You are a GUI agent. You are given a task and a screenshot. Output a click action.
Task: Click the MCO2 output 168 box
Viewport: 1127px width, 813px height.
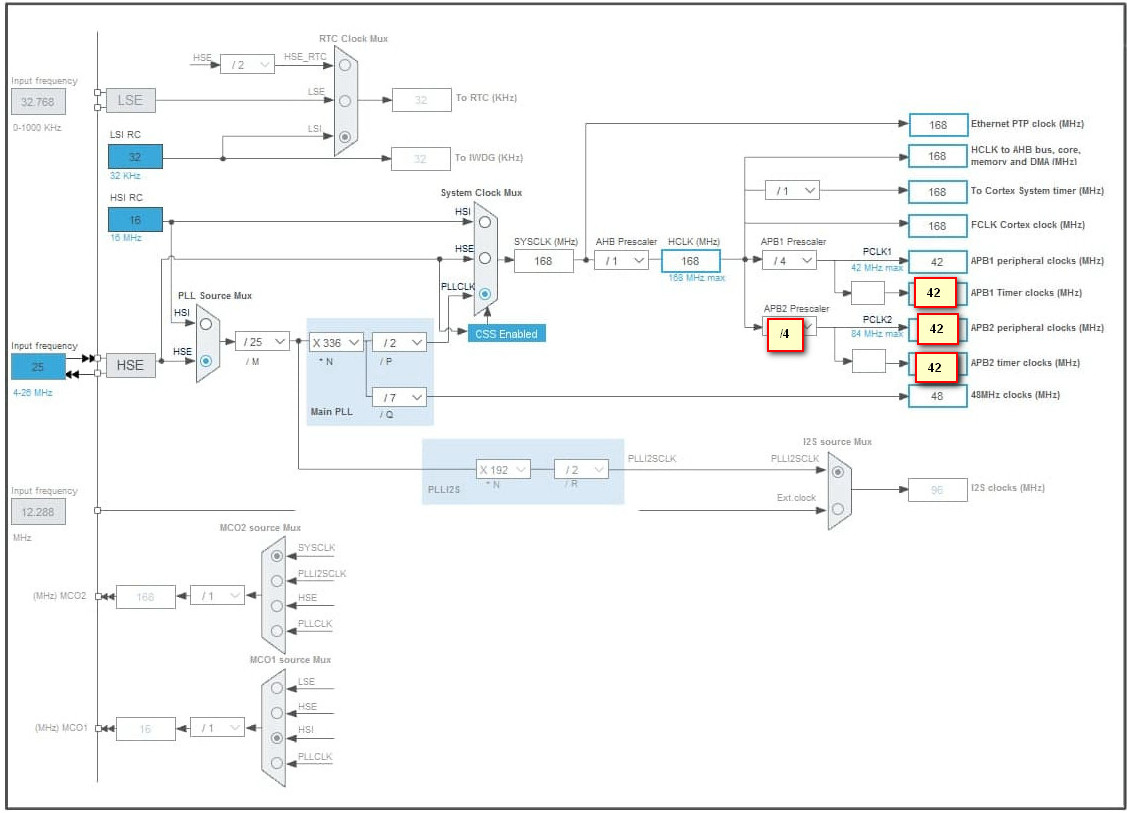[146, 597]
